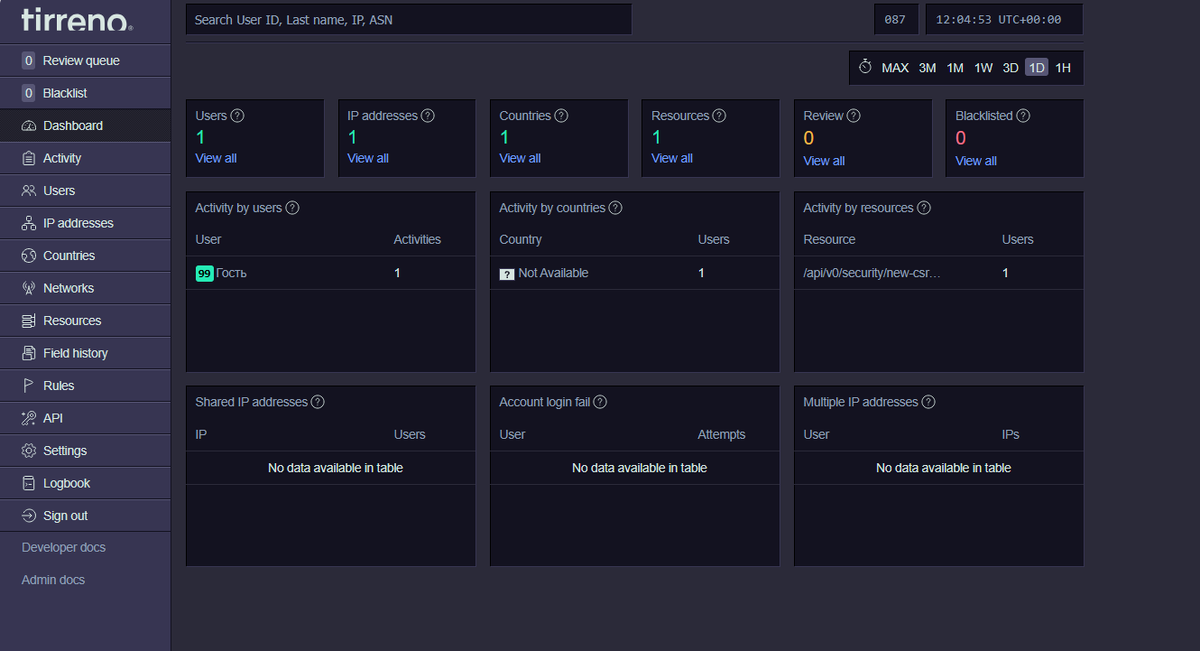Click Not Available country entry
Image resolution: width=1200 pixels, height=651 pixels.
[553, 273]
